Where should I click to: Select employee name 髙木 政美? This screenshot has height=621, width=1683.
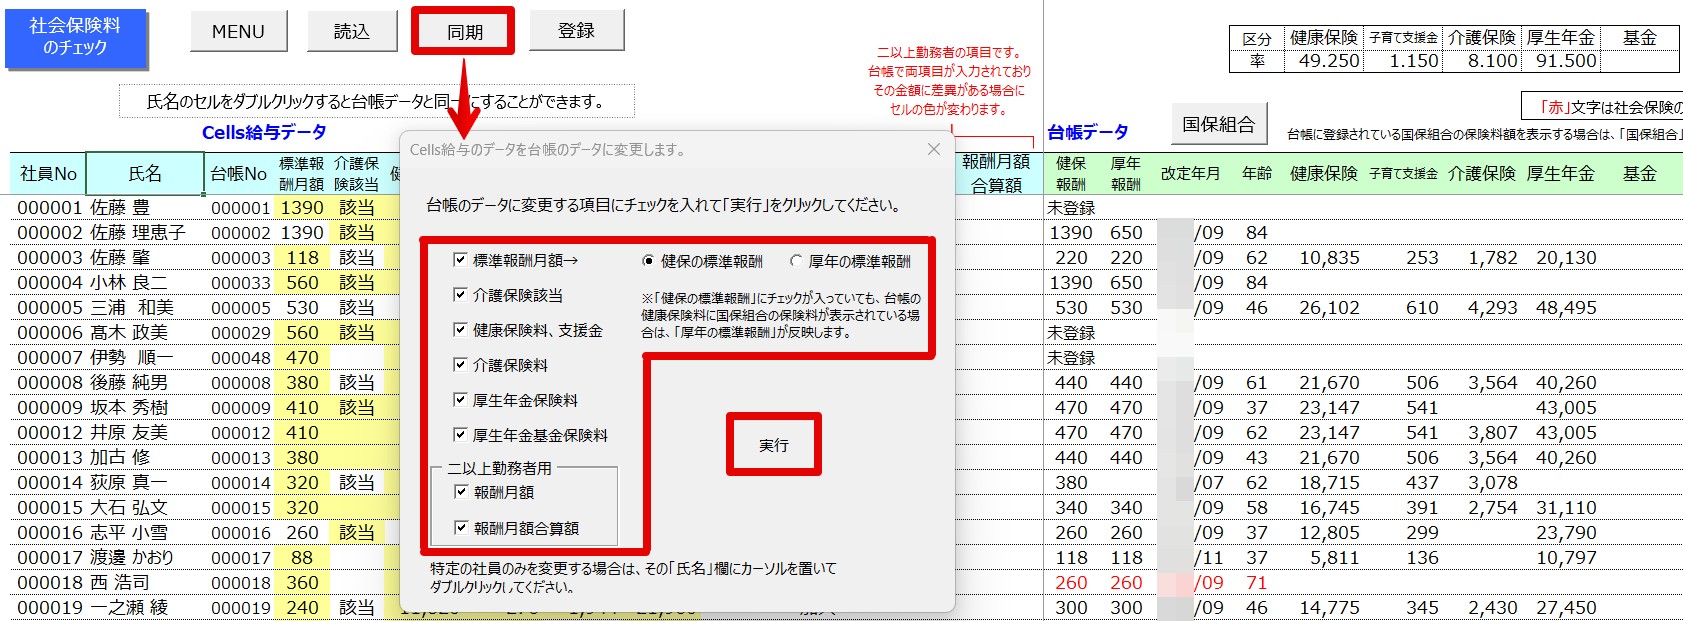(x=129, y=333)
